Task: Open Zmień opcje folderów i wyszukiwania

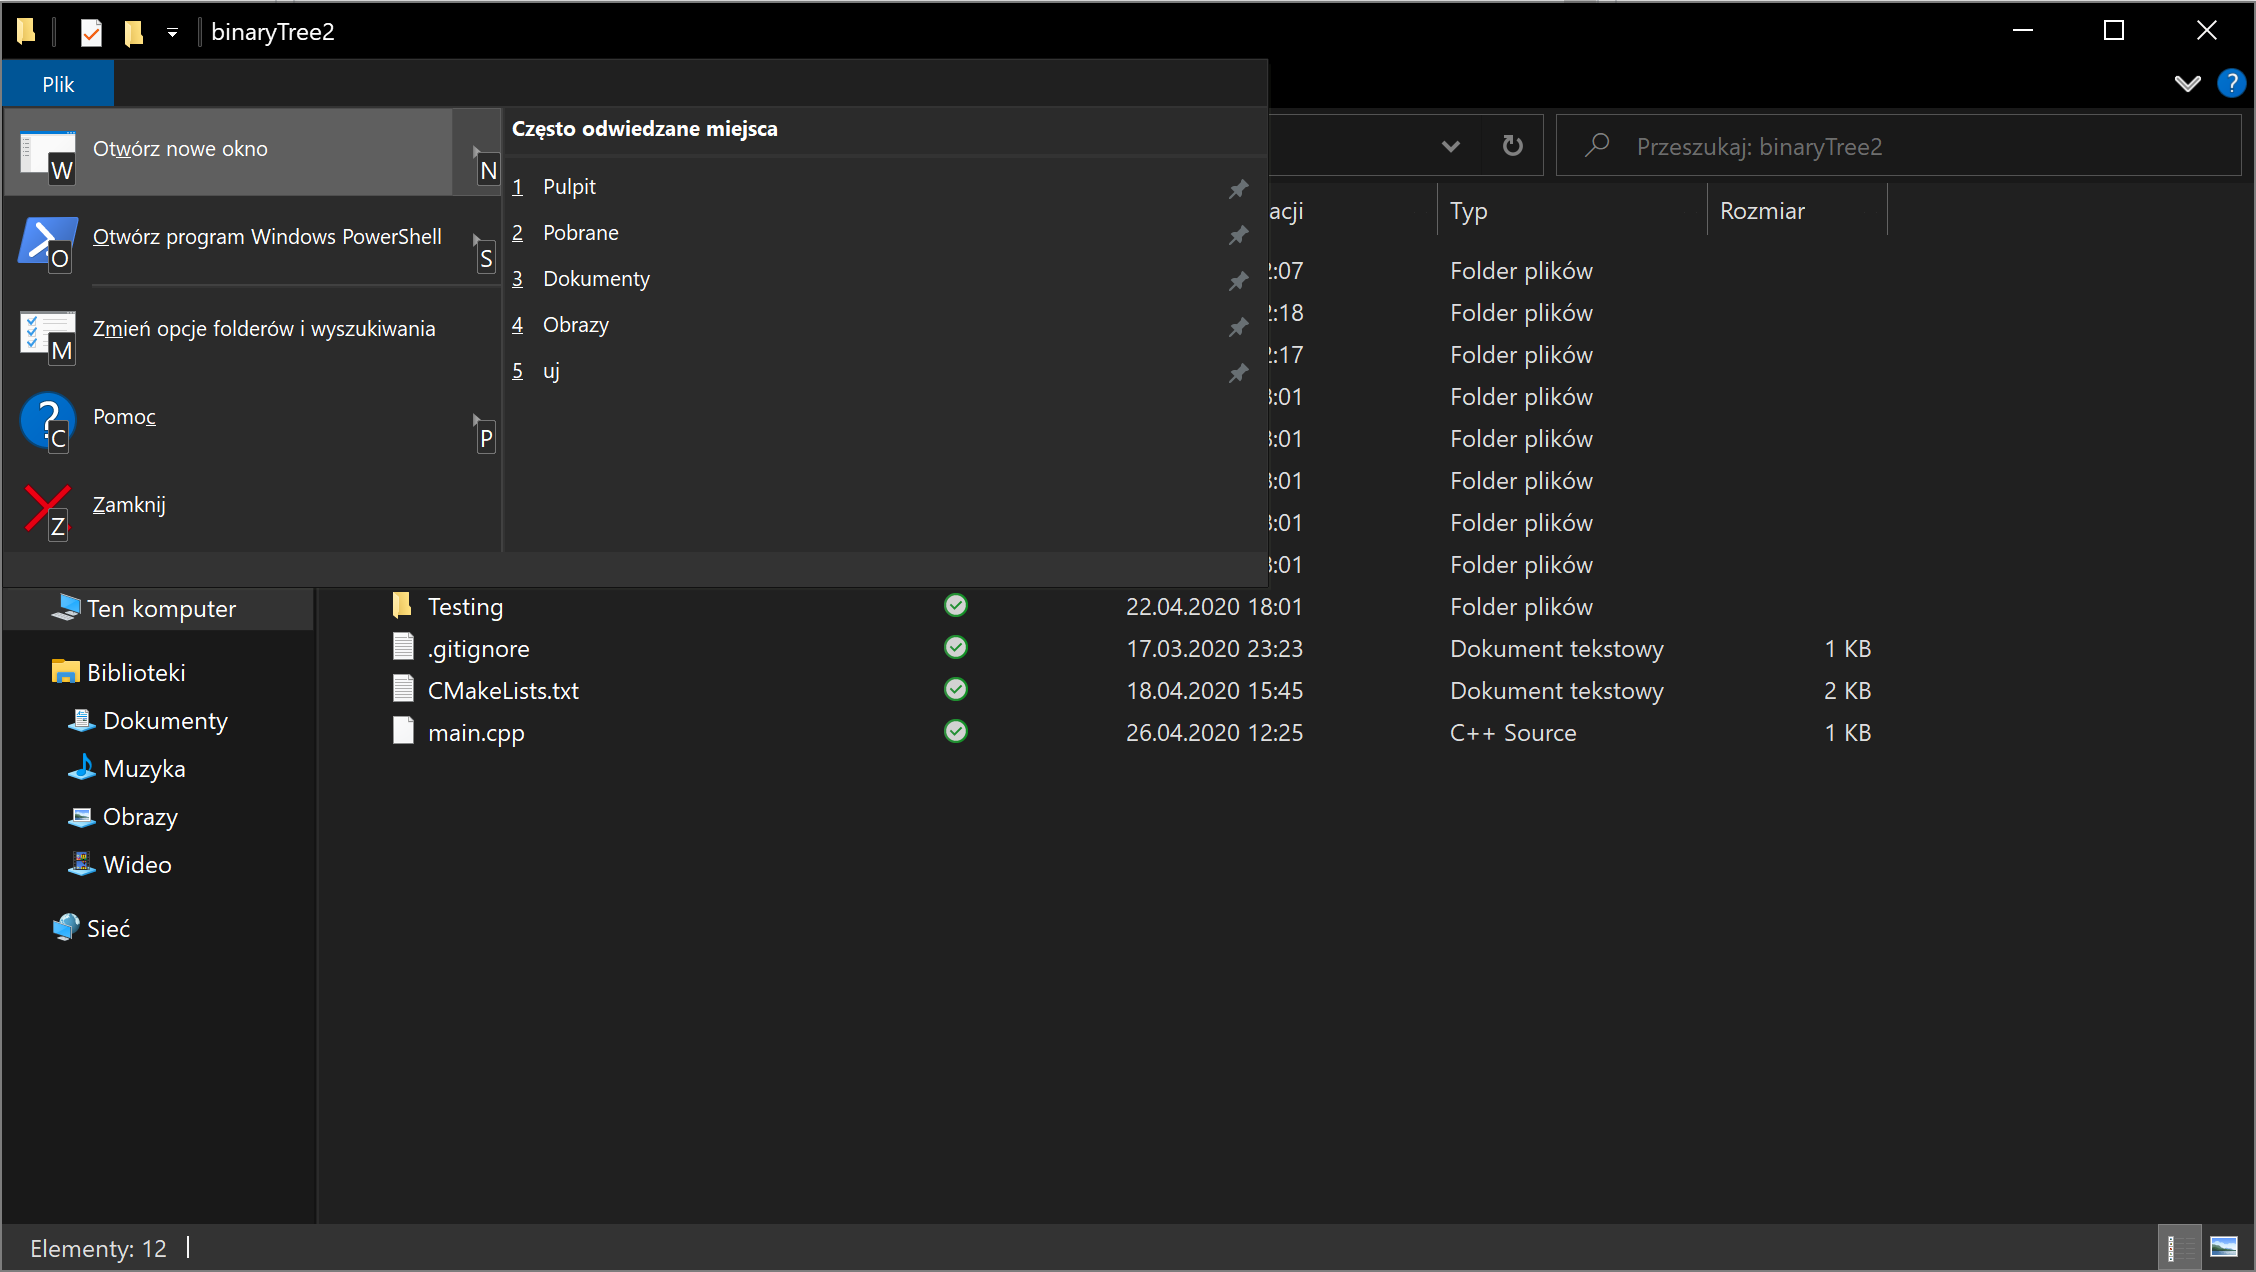Action: click(x=263, y=328)
